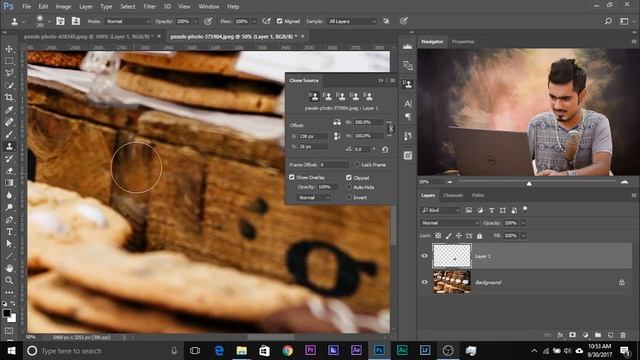Open the Paragraph panel icon
Image resolution: width=640 pixels, height=360 pixels.
click(x=407, y=117)
